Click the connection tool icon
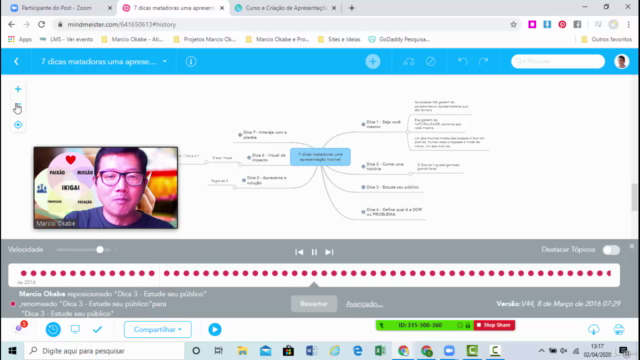640x360 pixels. click(x=409, y=61)
